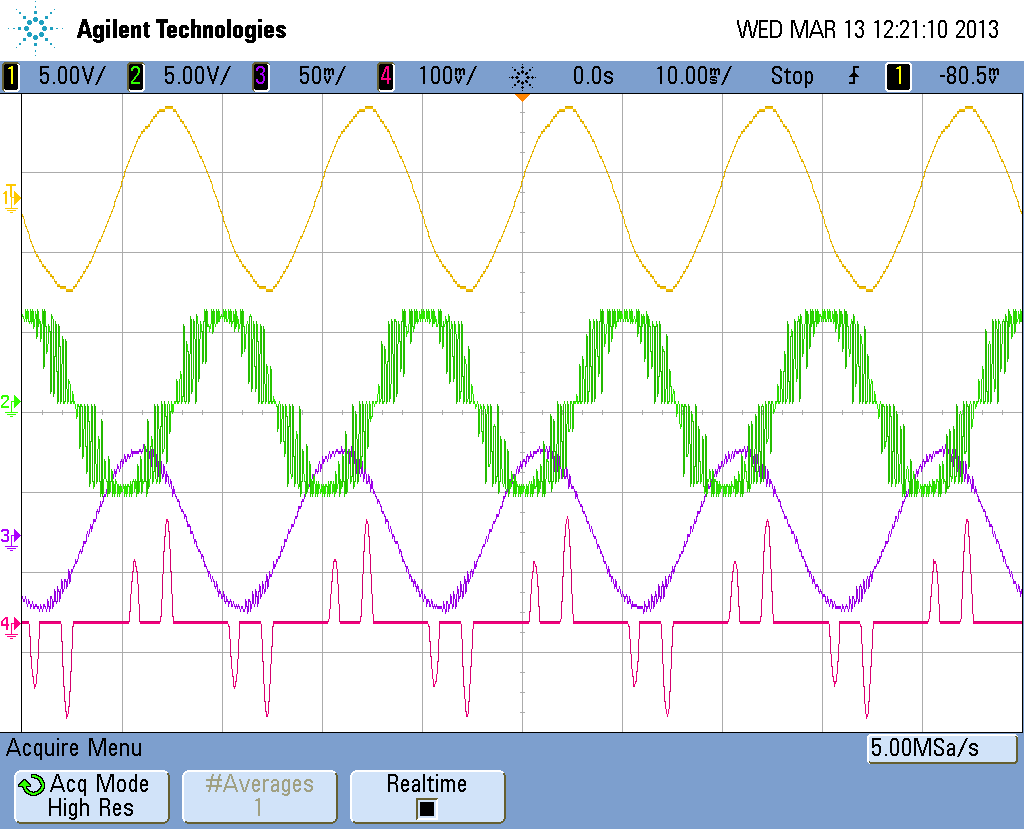Click the orange trigger position marker
The width and height of the screenshot is (1024, 829).
click(x=522, y=97)
